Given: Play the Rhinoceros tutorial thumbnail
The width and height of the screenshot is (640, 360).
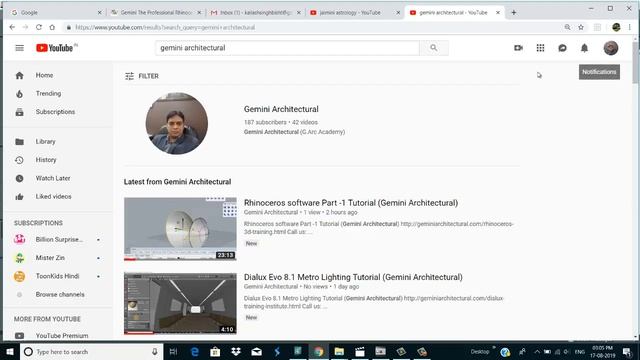Looking at the screenshot, I should (x=180, y=229).
